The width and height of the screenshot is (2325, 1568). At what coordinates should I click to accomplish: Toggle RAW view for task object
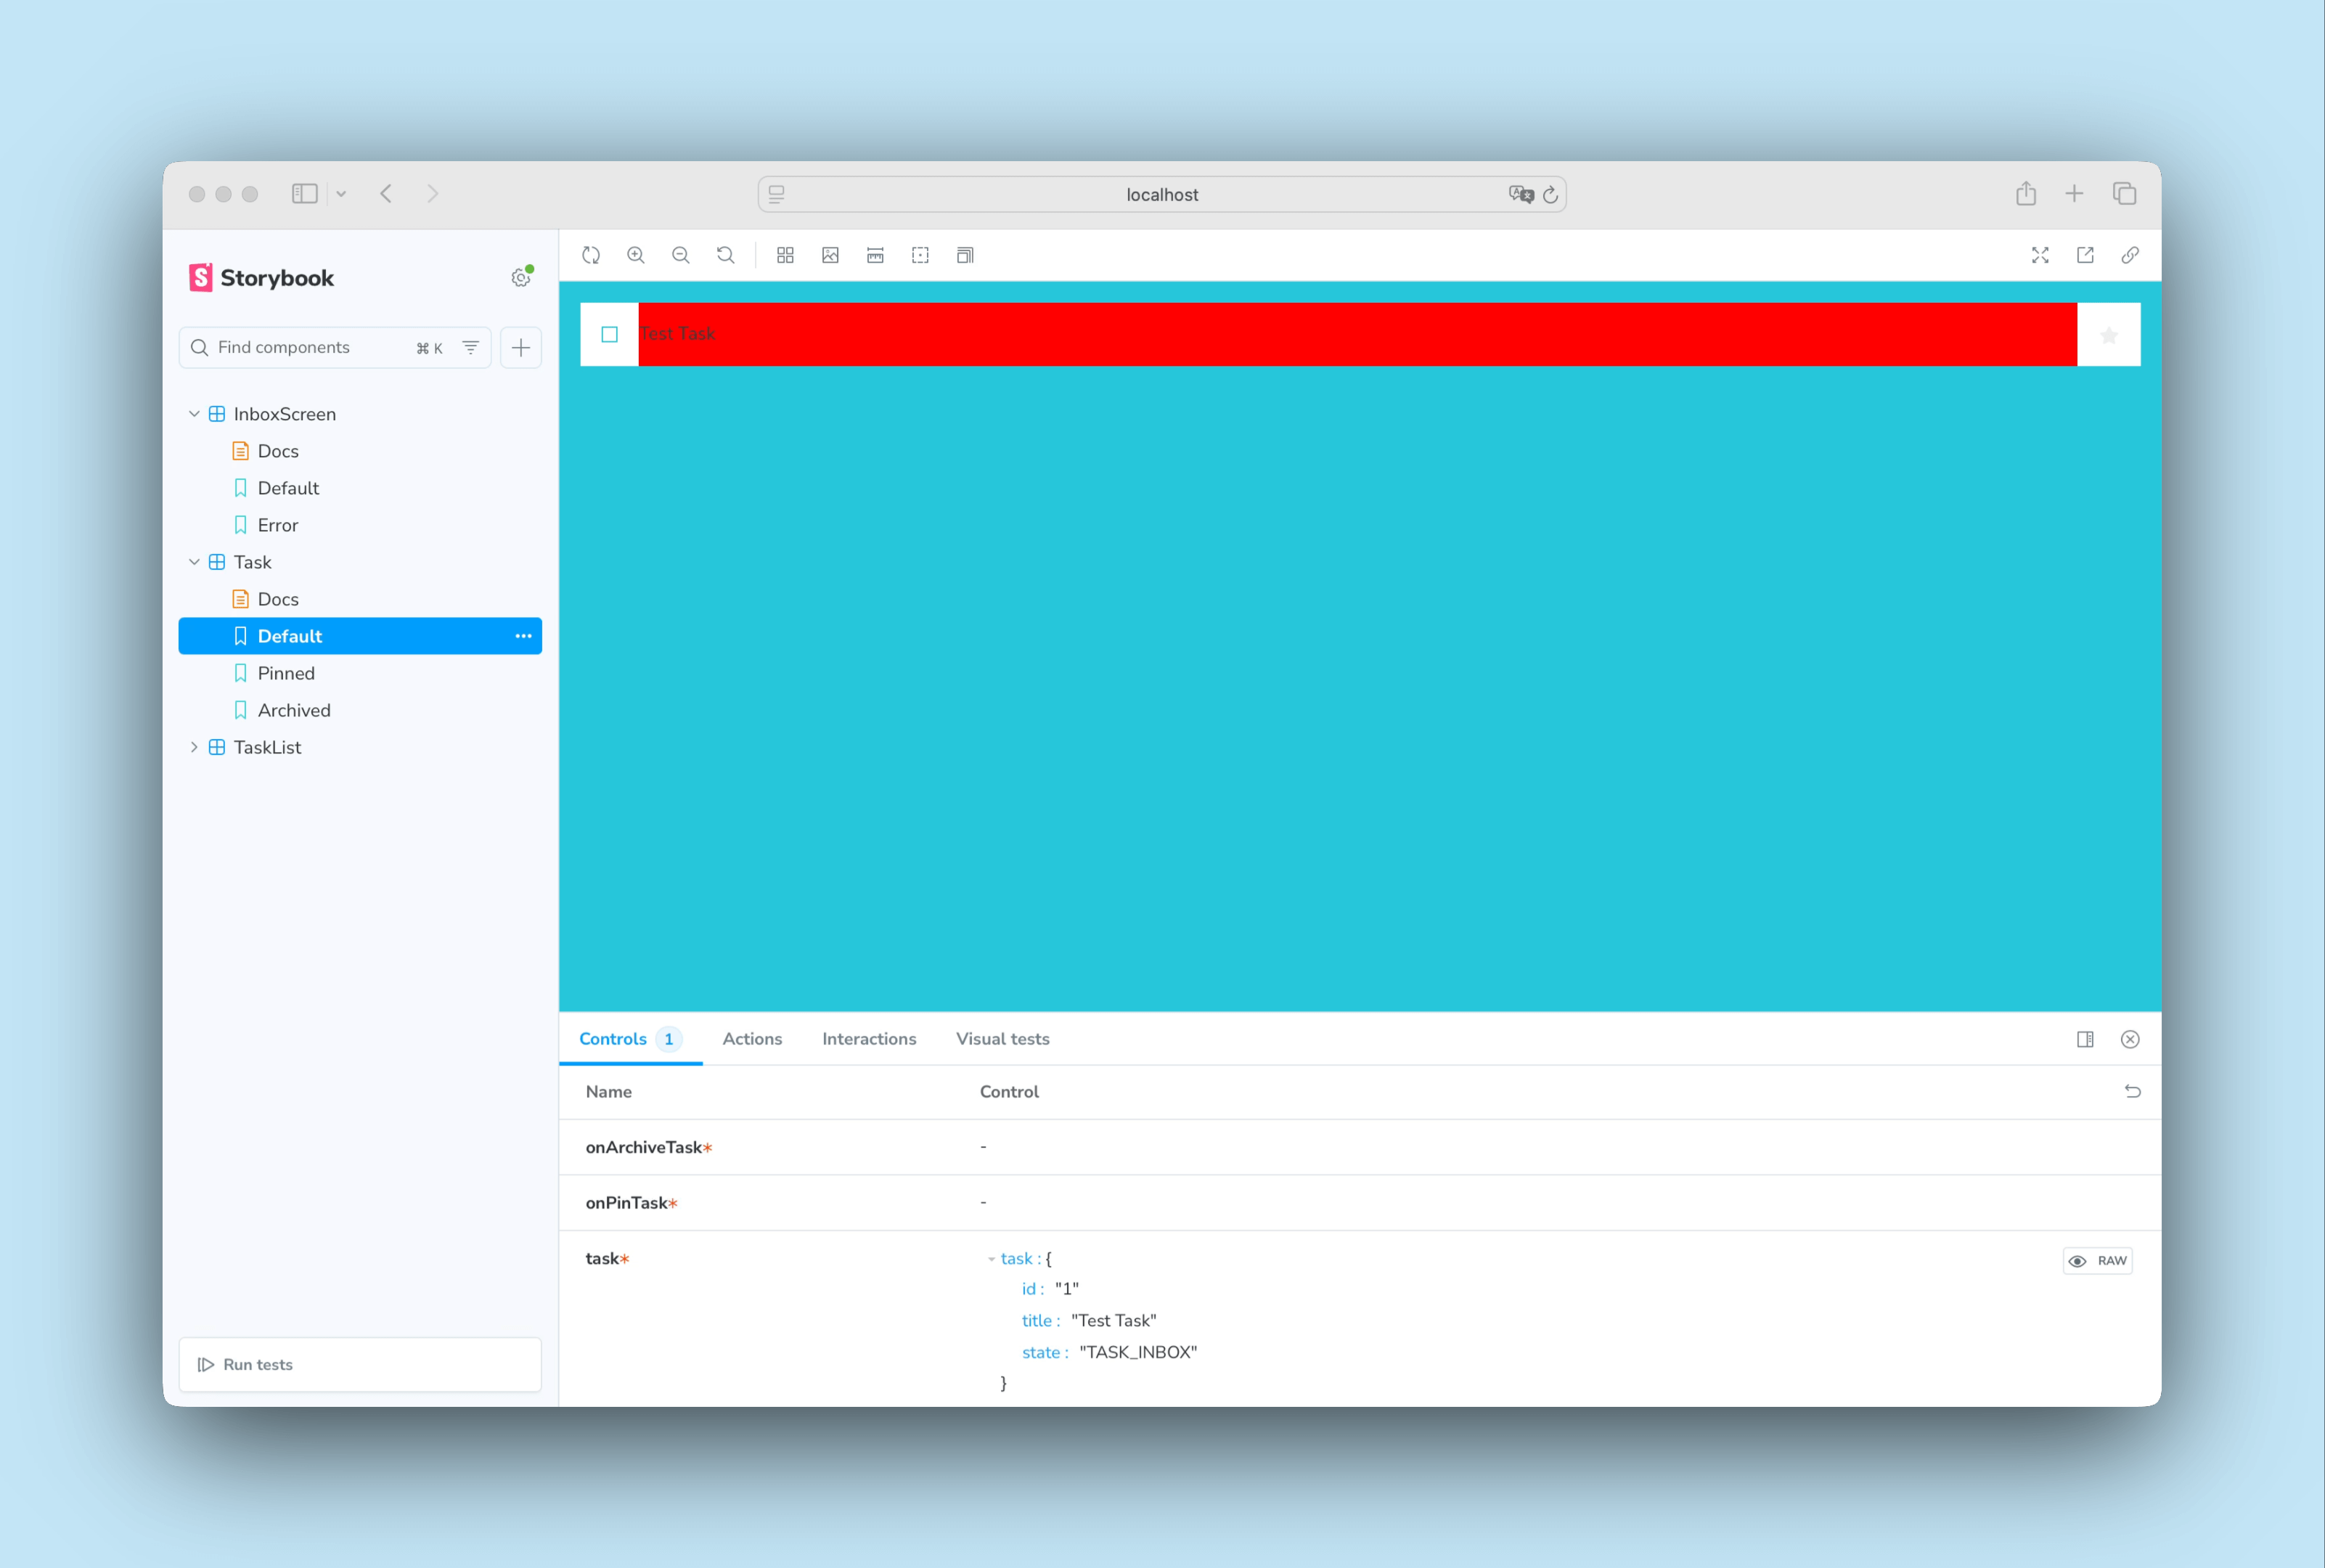click(2097, 1260)
